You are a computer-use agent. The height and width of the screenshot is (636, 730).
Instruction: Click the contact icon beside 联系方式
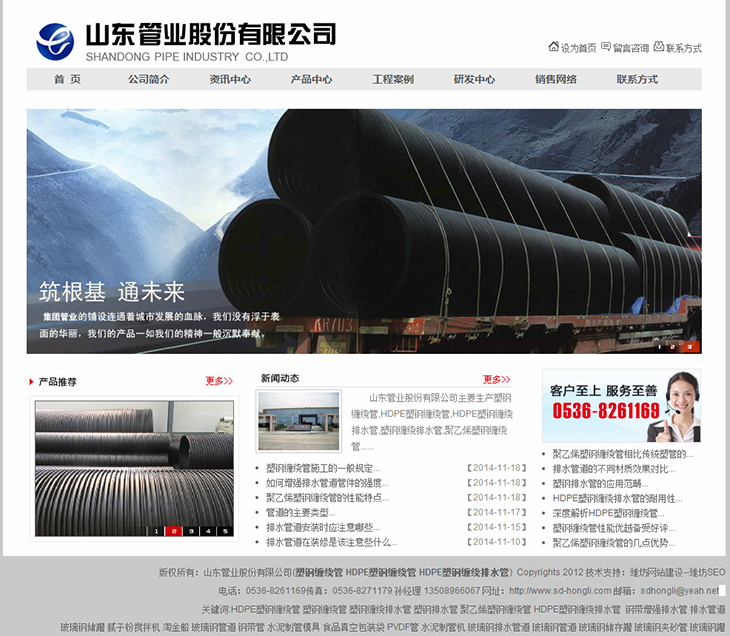point(659,47)
